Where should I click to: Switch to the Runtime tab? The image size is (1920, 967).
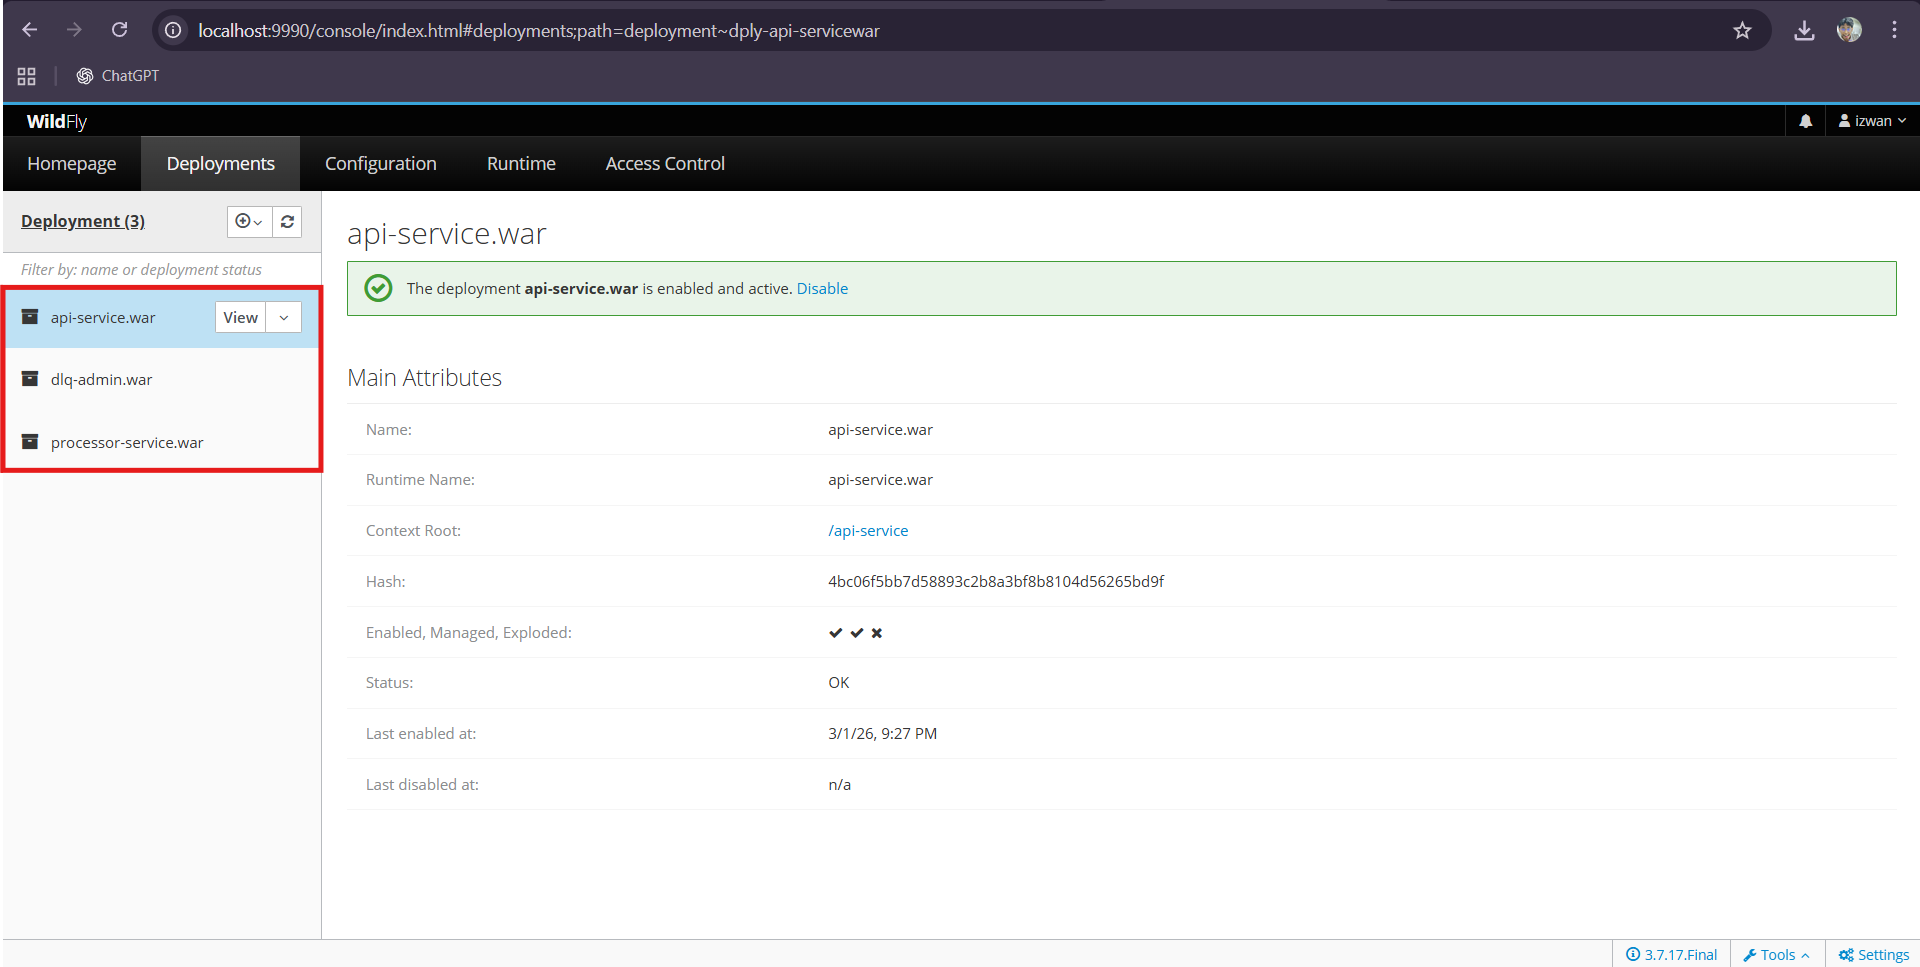pyautogui.click(x=521, y=163)
